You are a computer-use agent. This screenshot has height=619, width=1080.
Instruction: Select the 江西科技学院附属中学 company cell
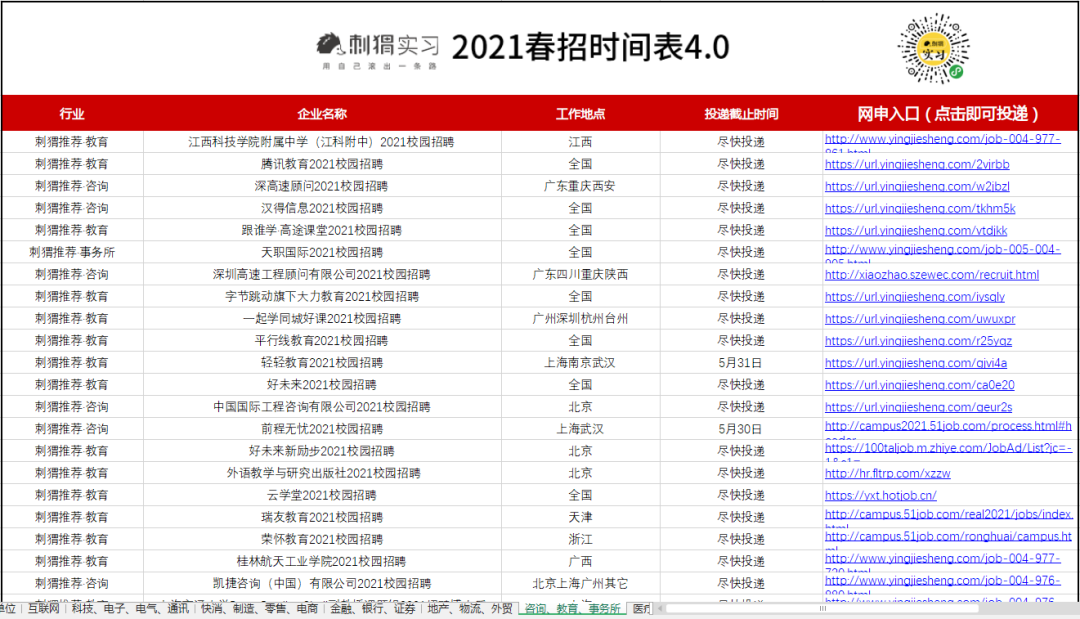(x=322, y=142)
